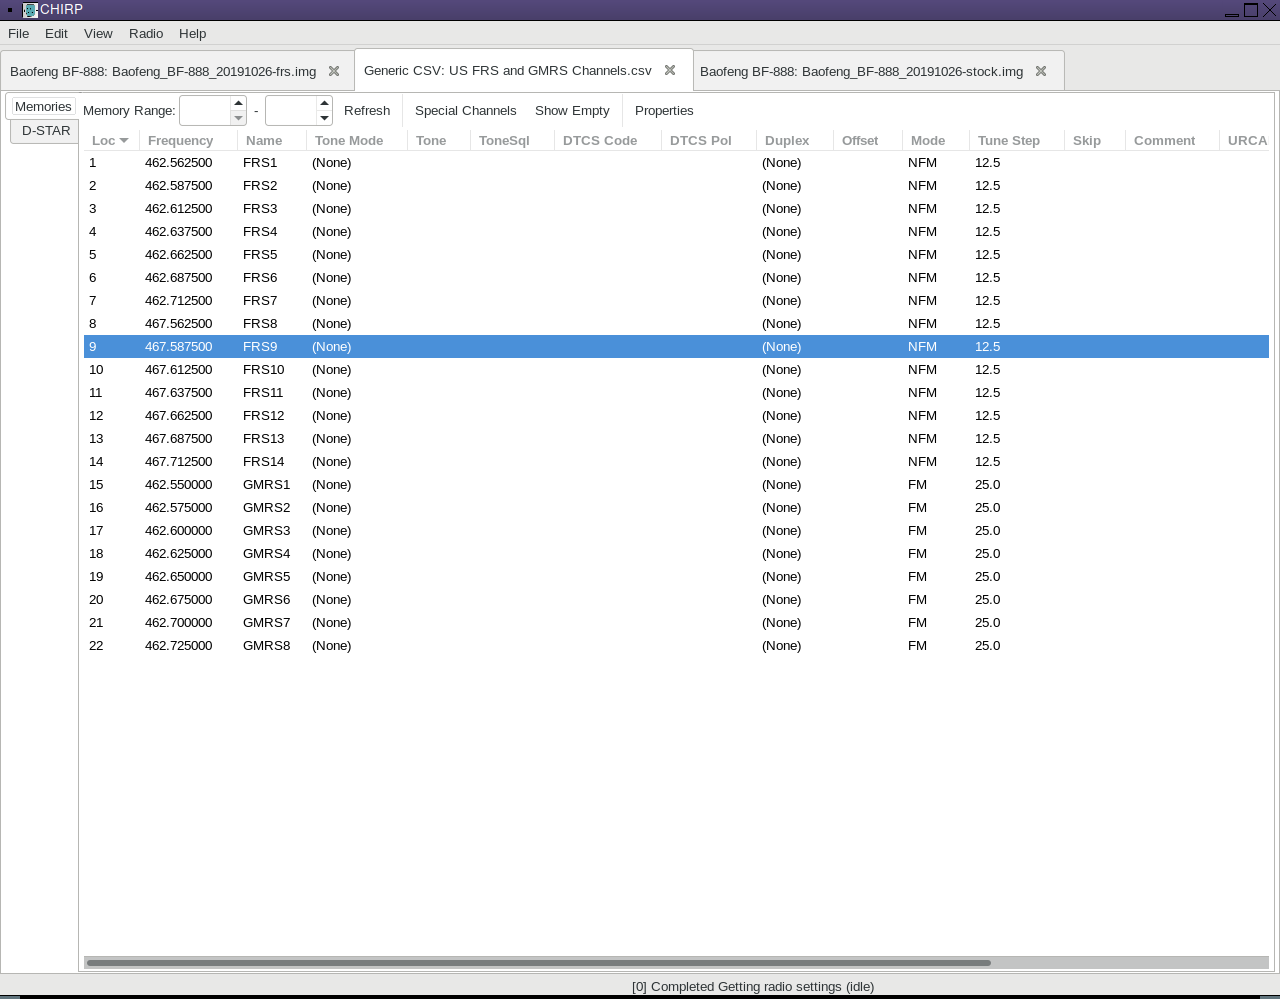Select frequency cell 467.562500
1280x999 pixels.
pyautogui.click(x=178, y=323)
